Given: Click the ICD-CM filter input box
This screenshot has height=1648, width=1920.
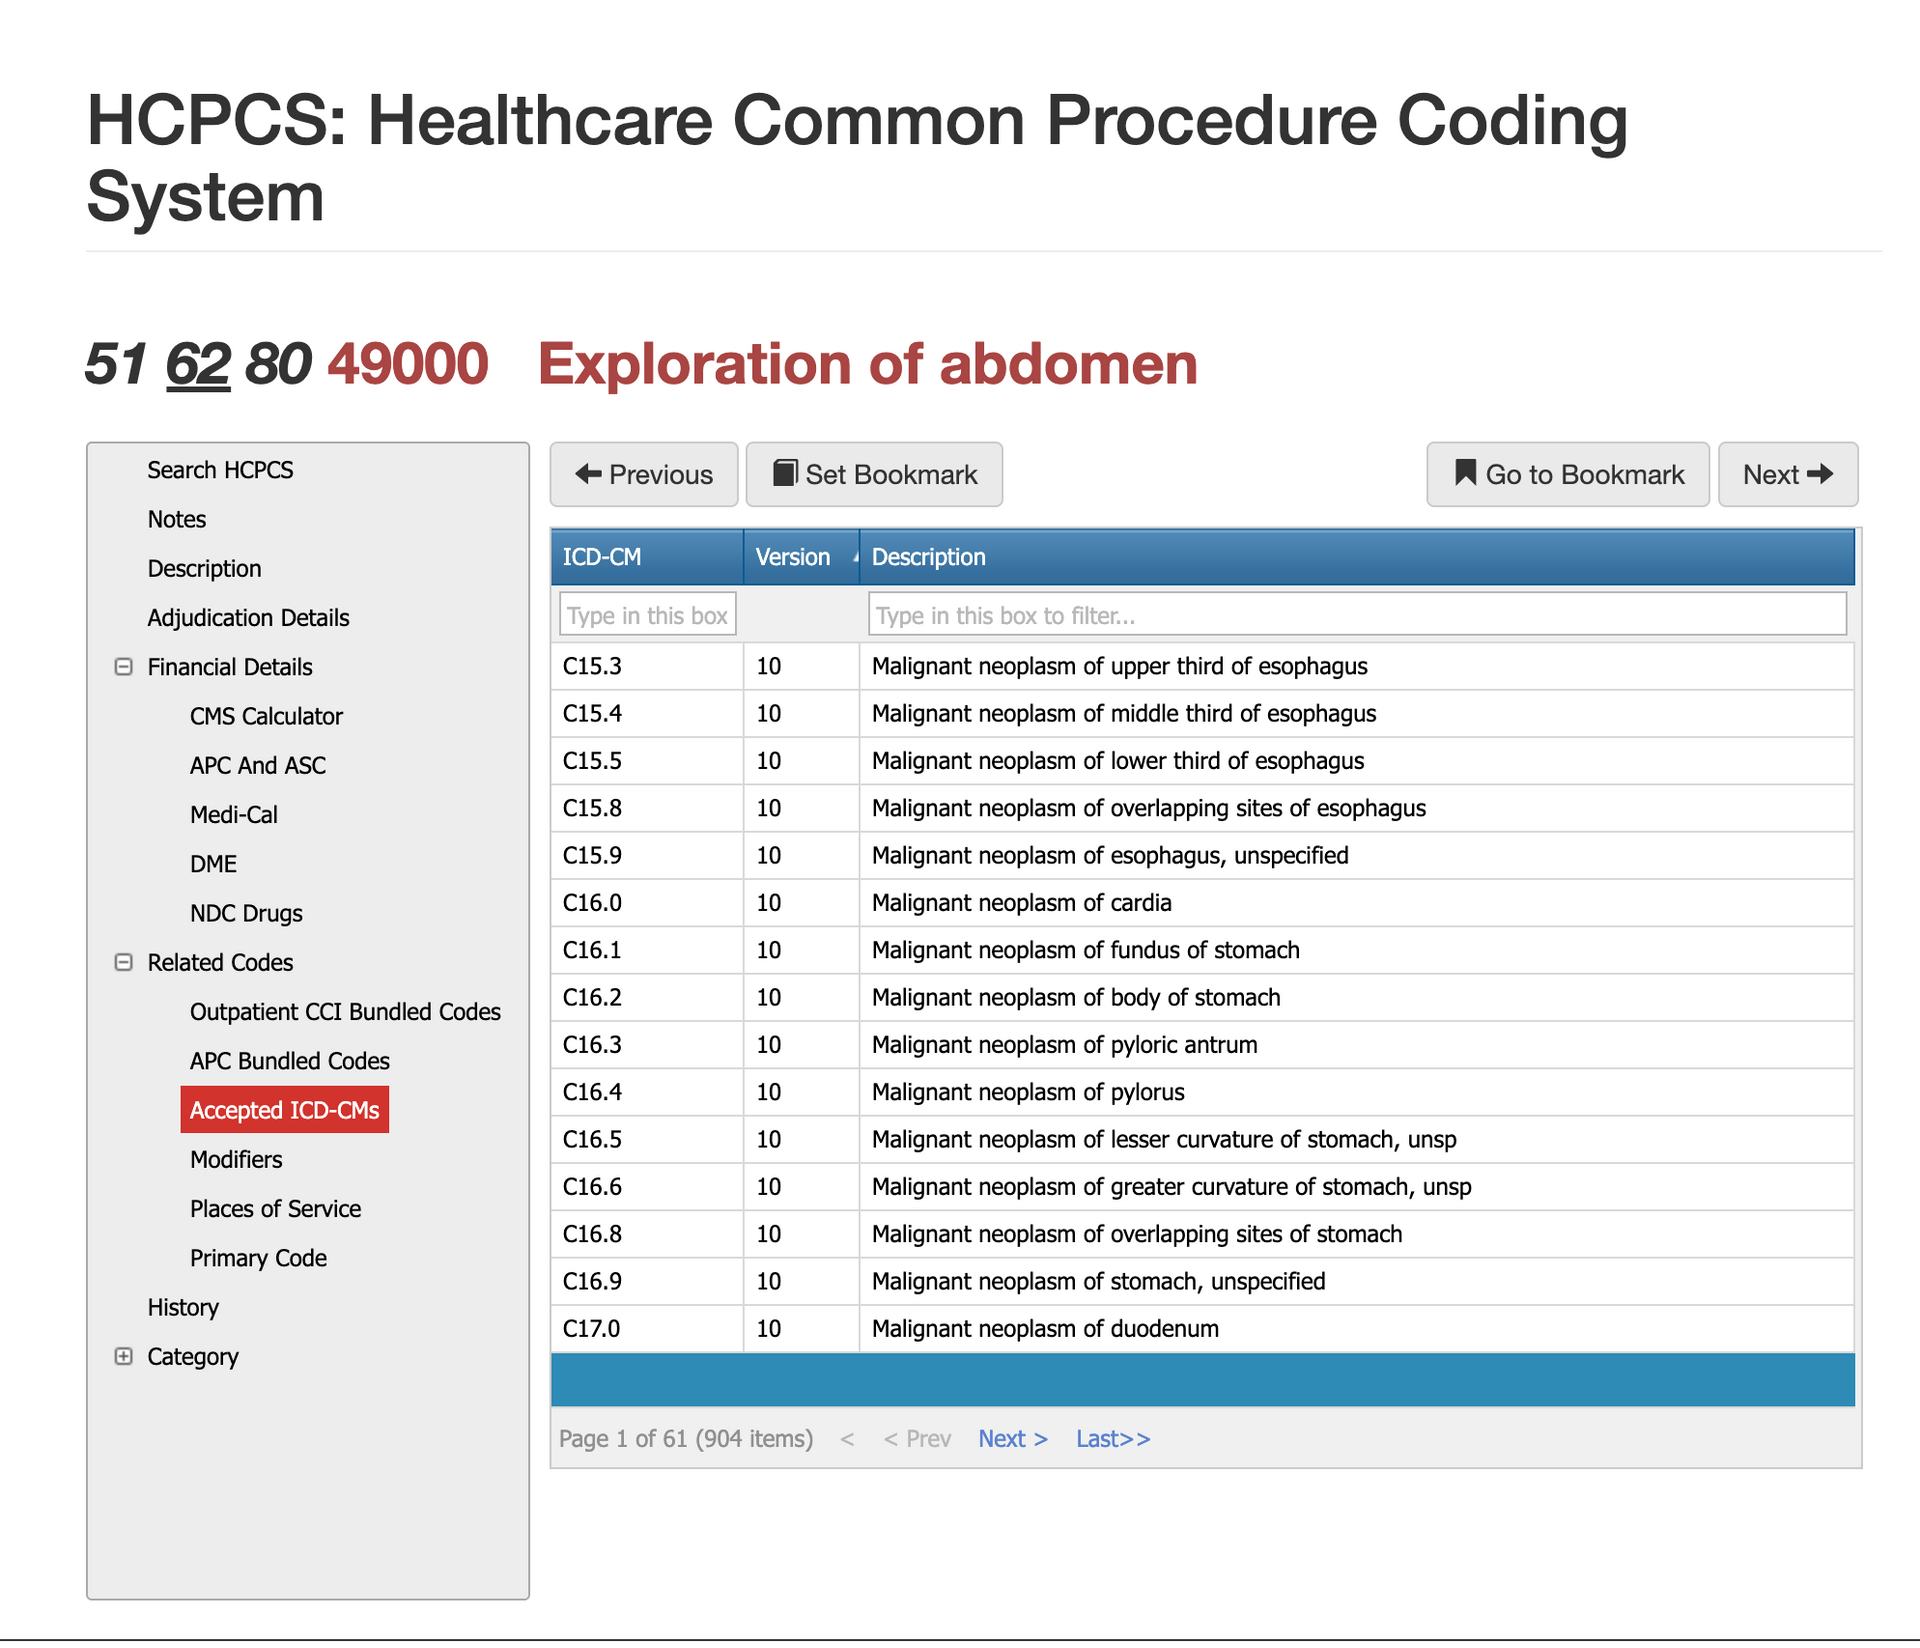Looking at the screenshot, I should pos(646,614).
